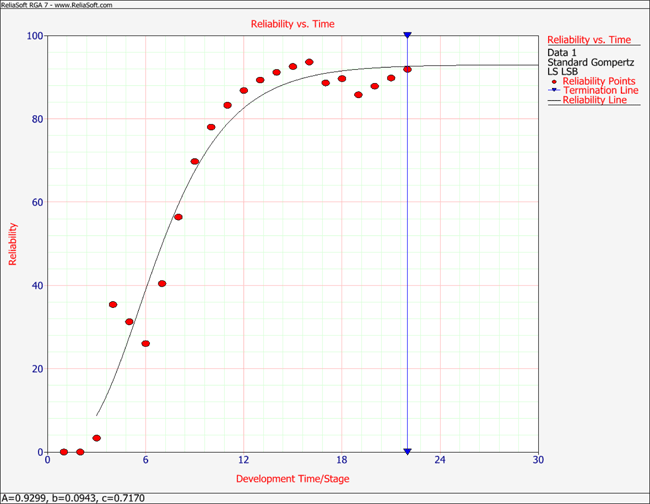Select the data point at stage 6

146,343
